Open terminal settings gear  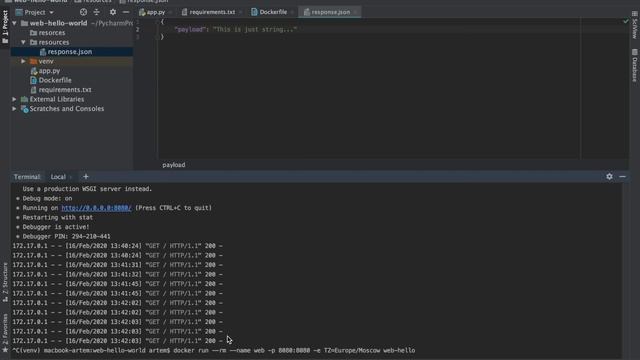[609, 176]
